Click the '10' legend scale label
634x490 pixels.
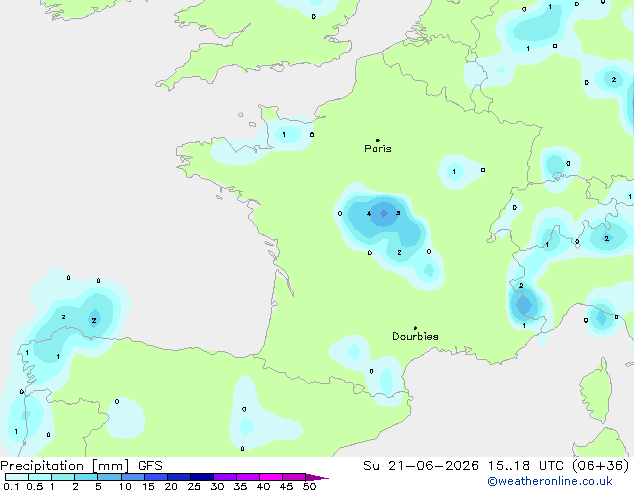click(125, 486)
